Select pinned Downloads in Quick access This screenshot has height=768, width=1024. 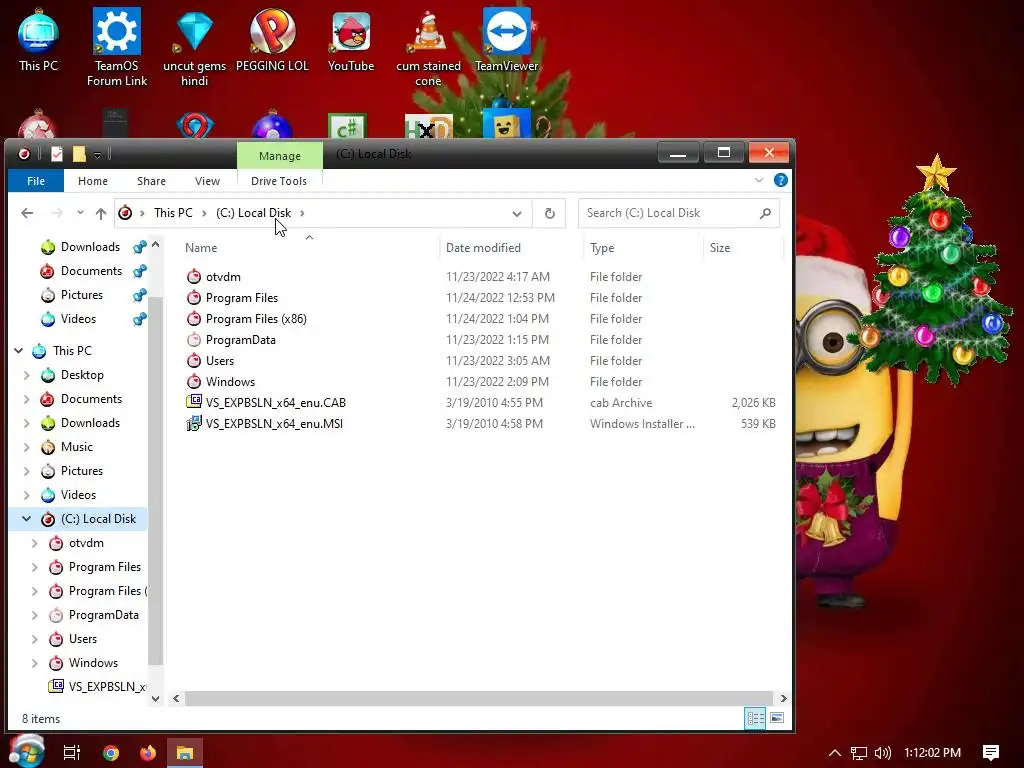90,247
